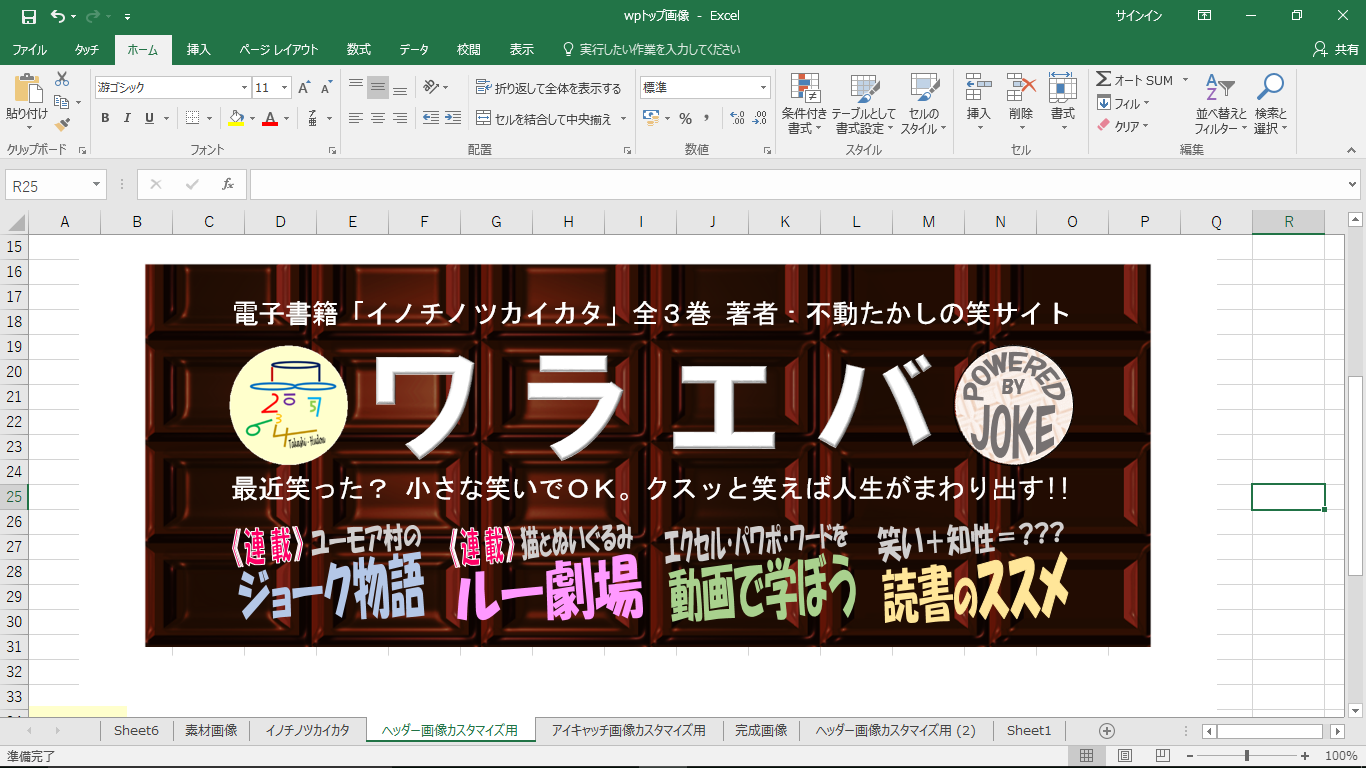Click the zoom slider handle
Screen dimensions: 1366x768
pos(1246,755)
